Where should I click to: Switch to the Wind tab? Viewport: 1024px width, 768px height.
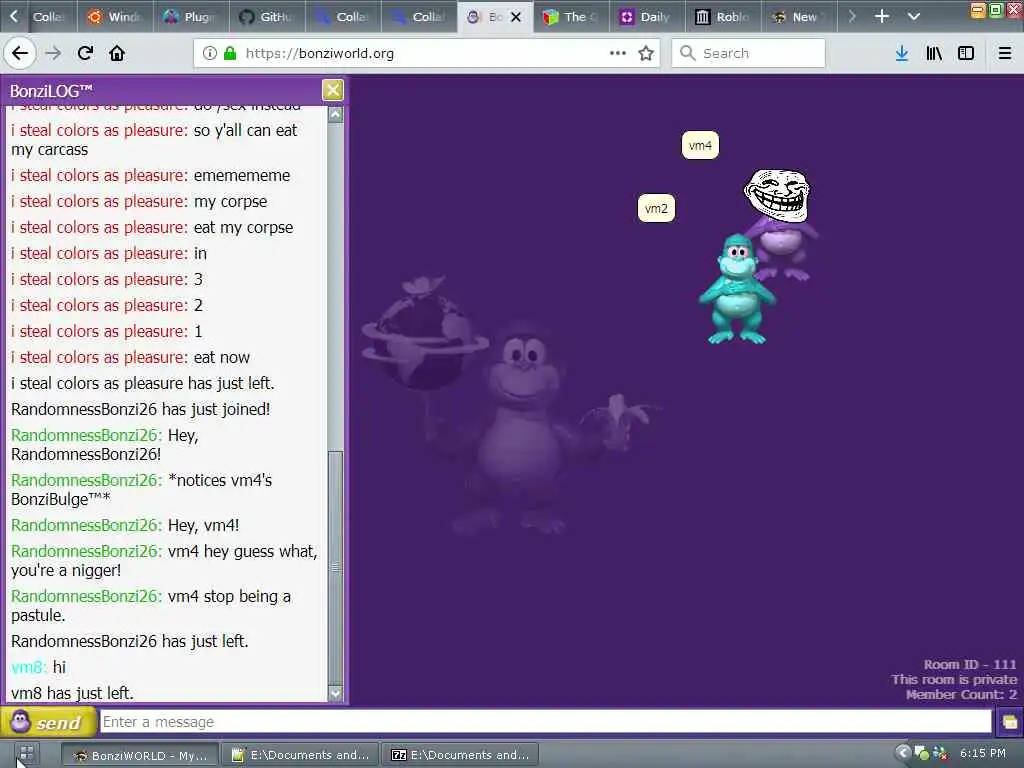coord(115,17)
